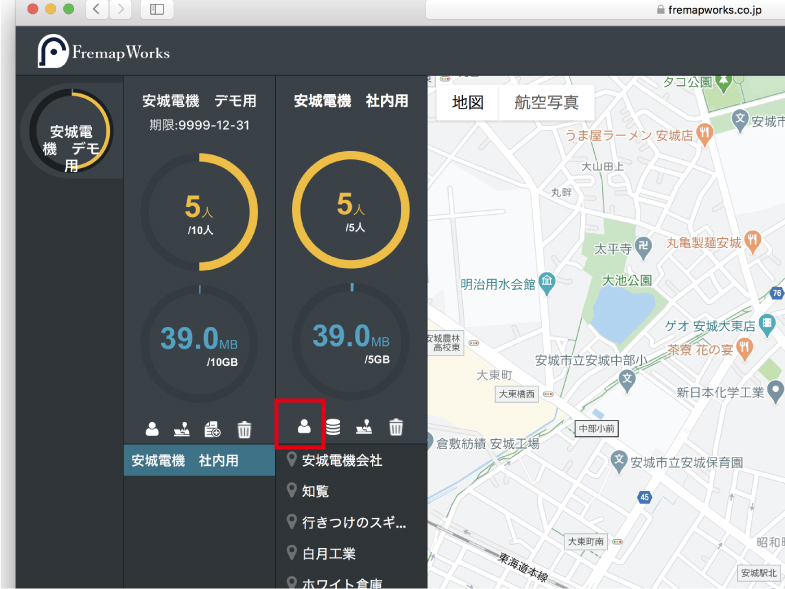Click the FremapWorks logo
This screenshot has height=589, width=785.
(104, 52)
